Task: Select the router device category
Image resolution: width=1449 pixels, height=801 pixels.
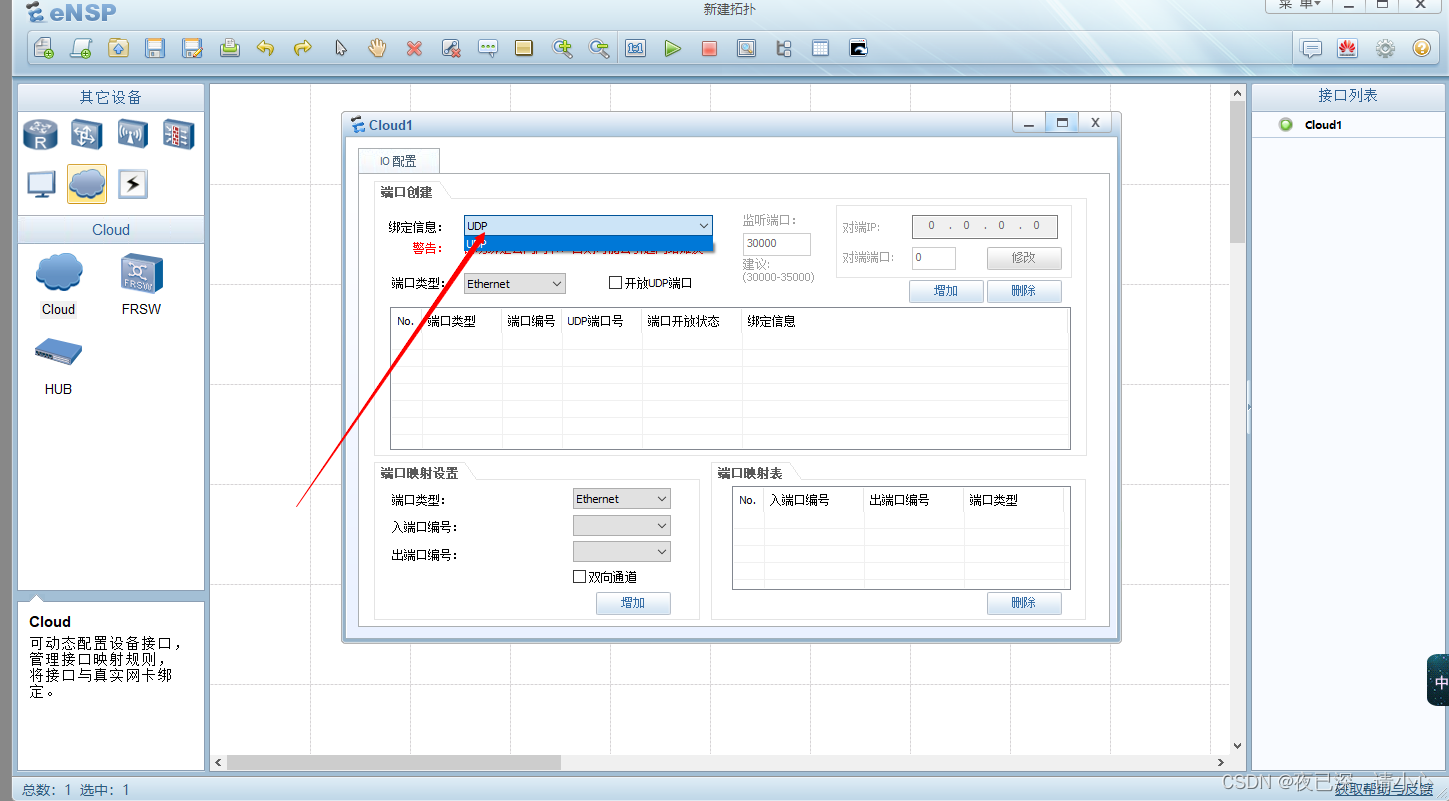Action: click(x=41, y=134)
